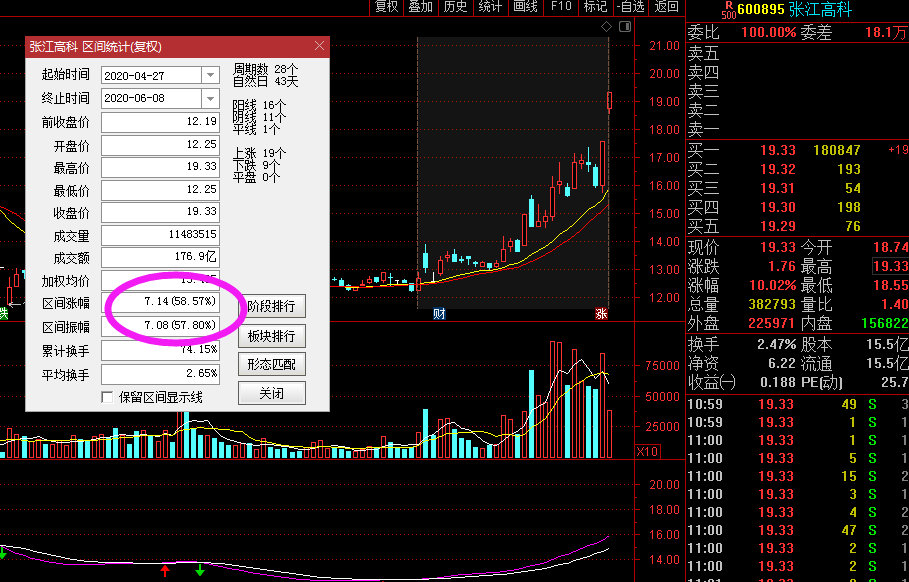Click the blue 财 marker on the chart
The width and height of the screenshot is (909, 582).
pos(439,314)
